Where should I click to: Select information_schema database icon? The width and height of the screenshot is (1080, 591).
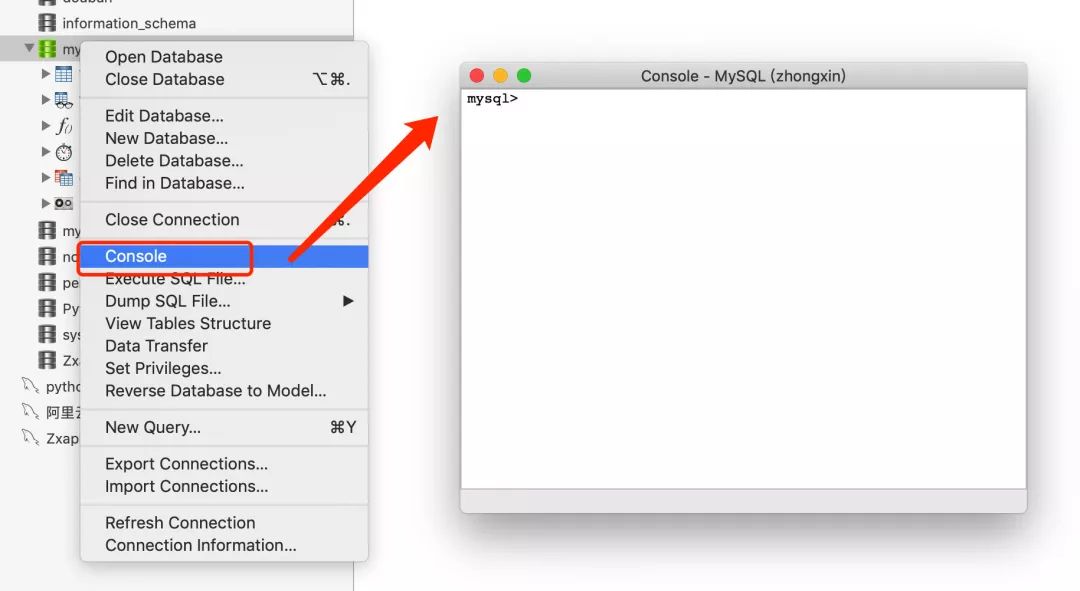coord(47,23)
